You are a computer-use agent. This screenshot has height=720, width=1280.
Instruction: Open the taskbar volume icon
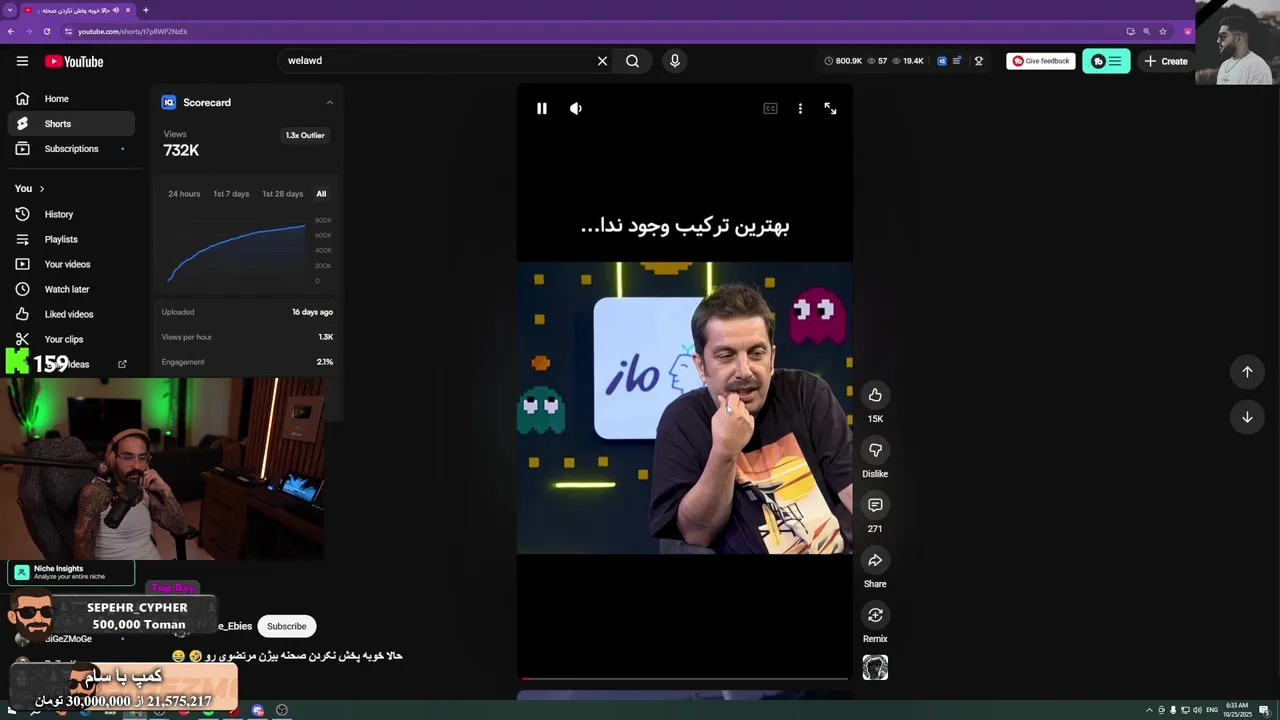pyautogui.click(x=1196, y=710)
